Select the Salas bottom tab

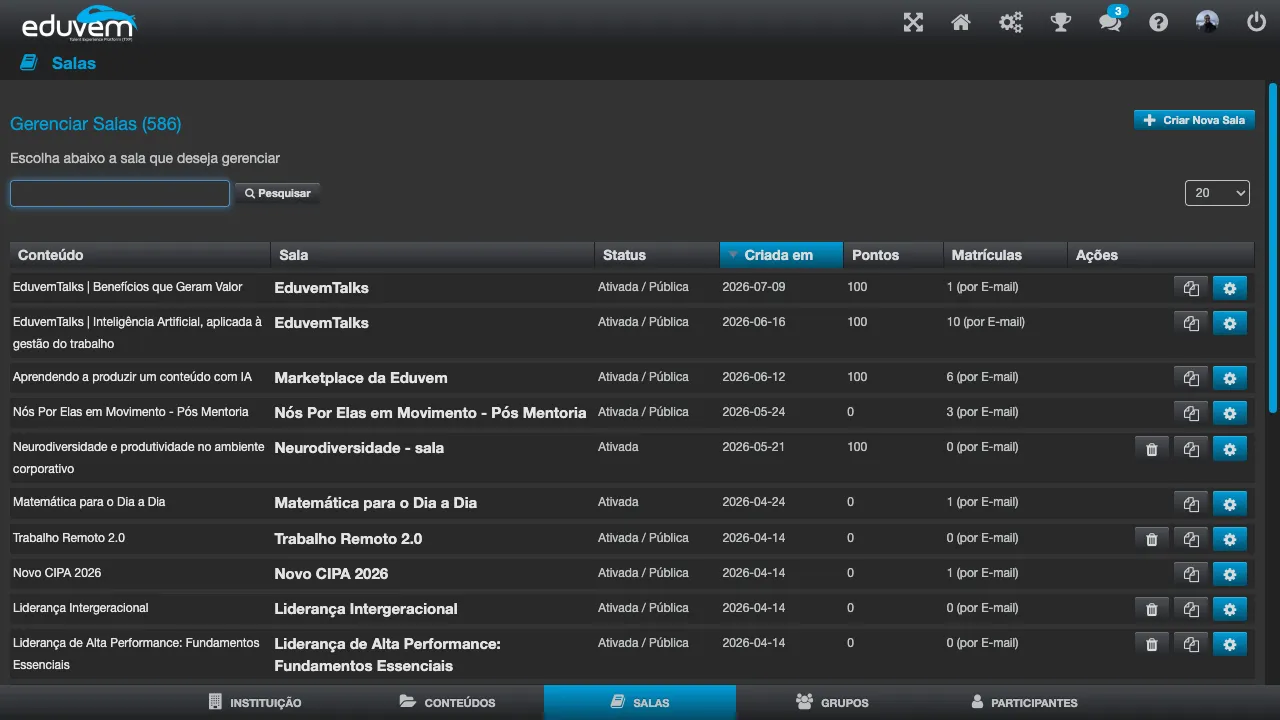(x=640, y=702)
